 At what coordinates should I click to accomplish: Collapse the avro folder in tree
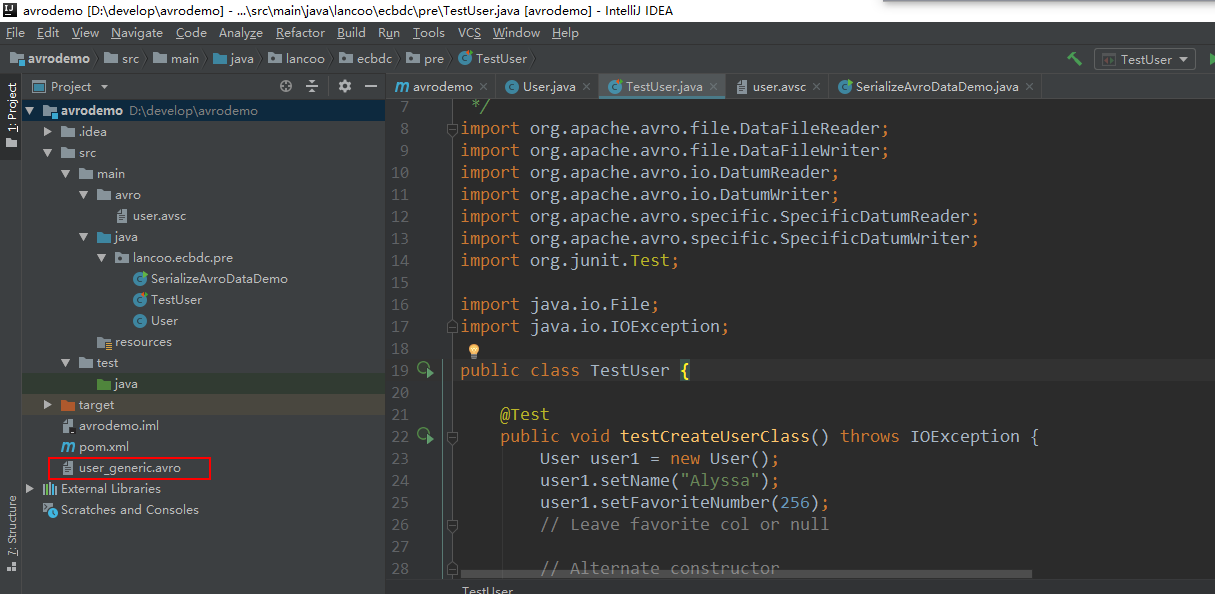[x=84, y=195]
